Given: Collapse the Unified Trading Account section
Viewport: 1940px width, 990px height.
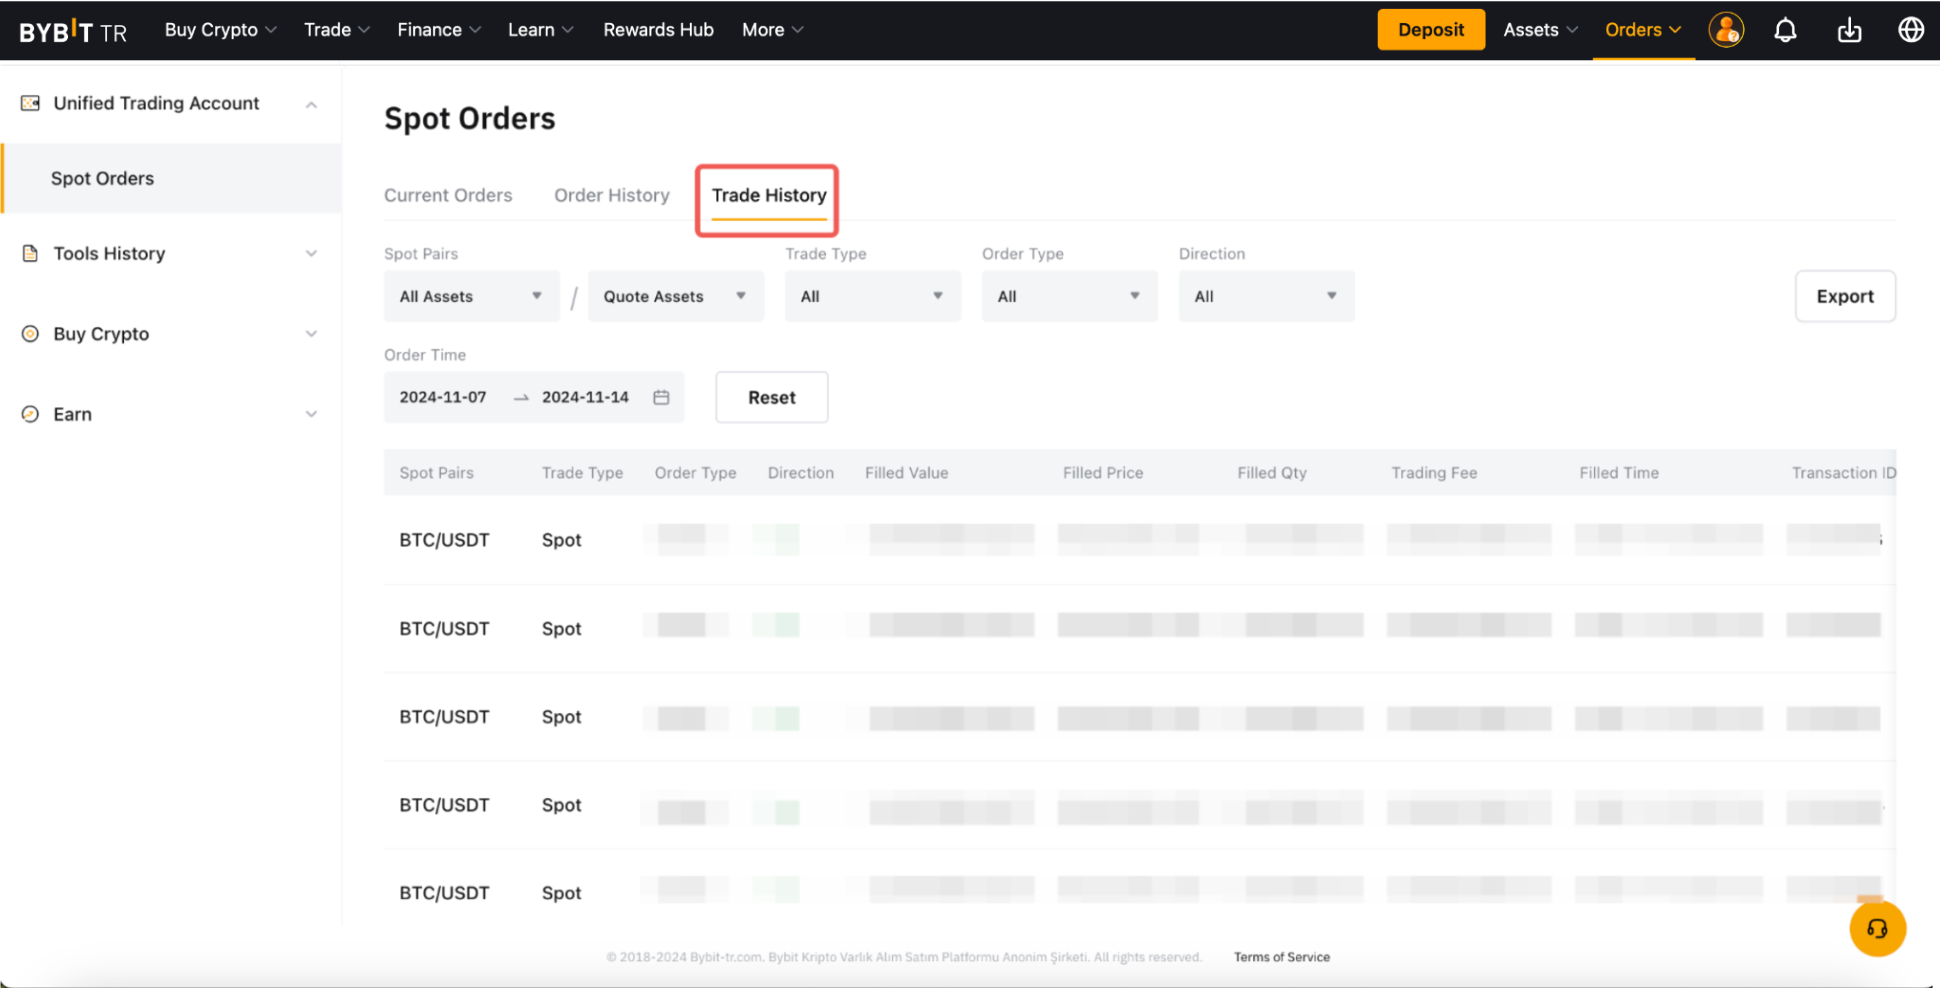Looking at the screenshot, I should pos(311,104).
